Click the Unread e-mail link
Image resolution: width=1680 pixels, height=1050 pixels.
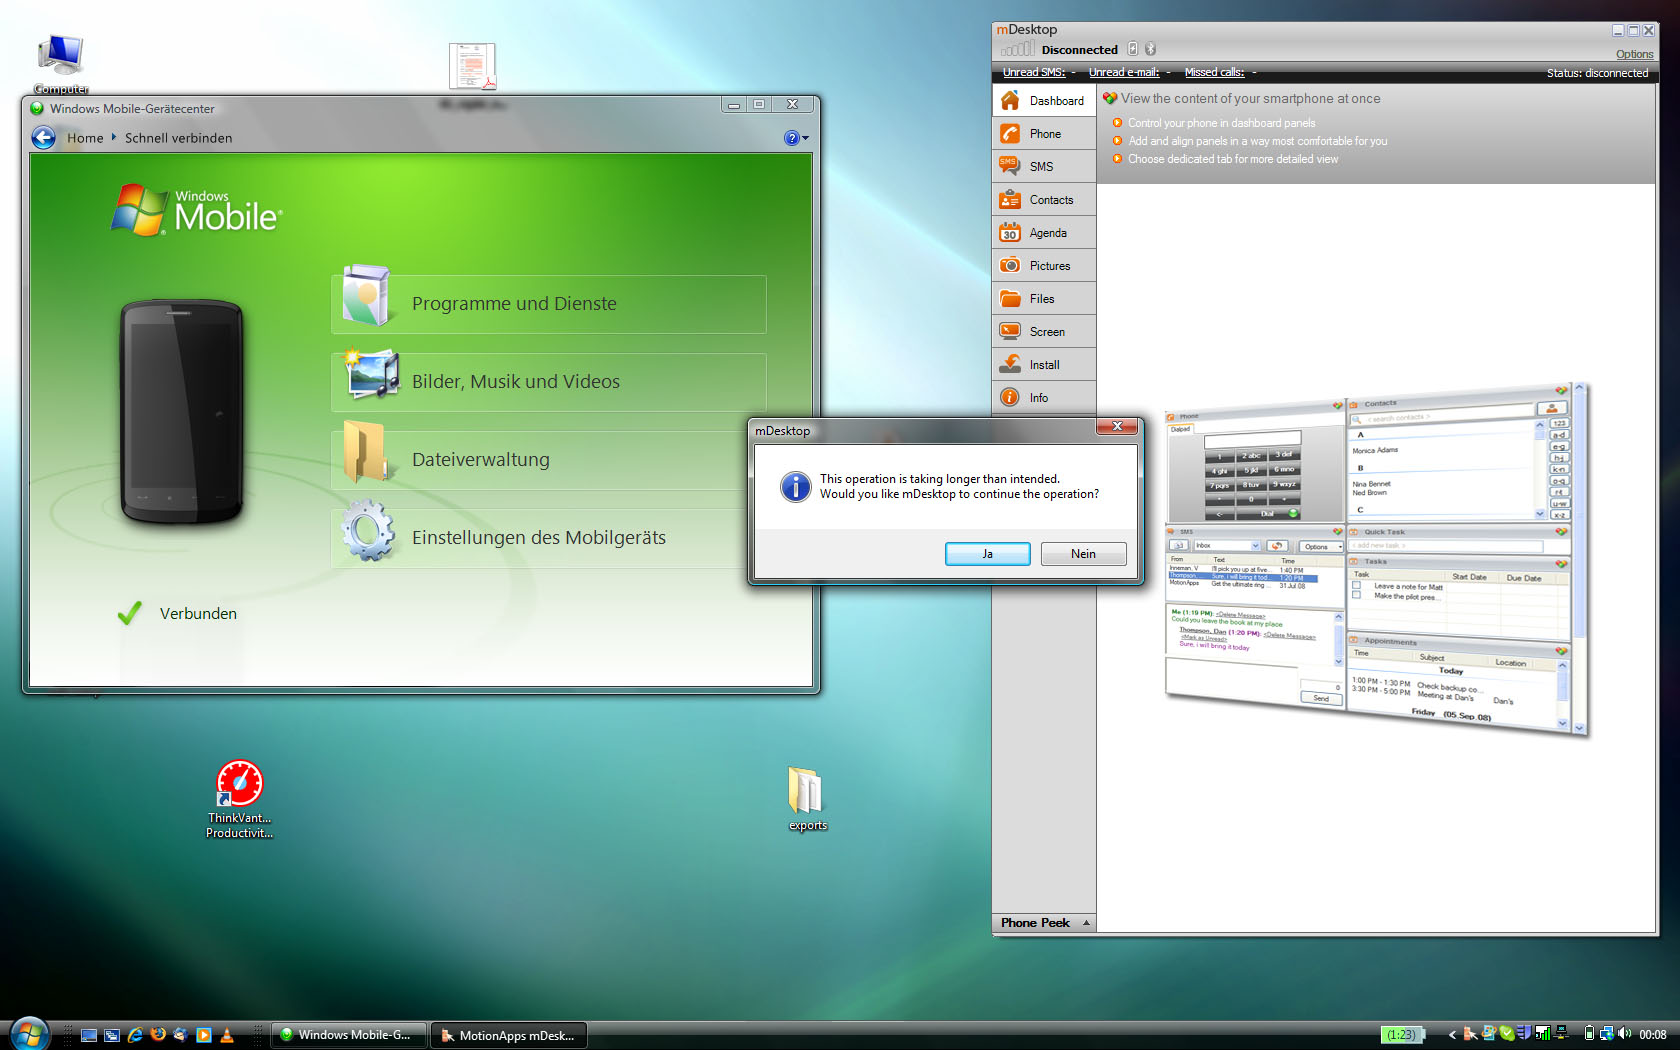pyautogui.click(x=1124, y=72)
